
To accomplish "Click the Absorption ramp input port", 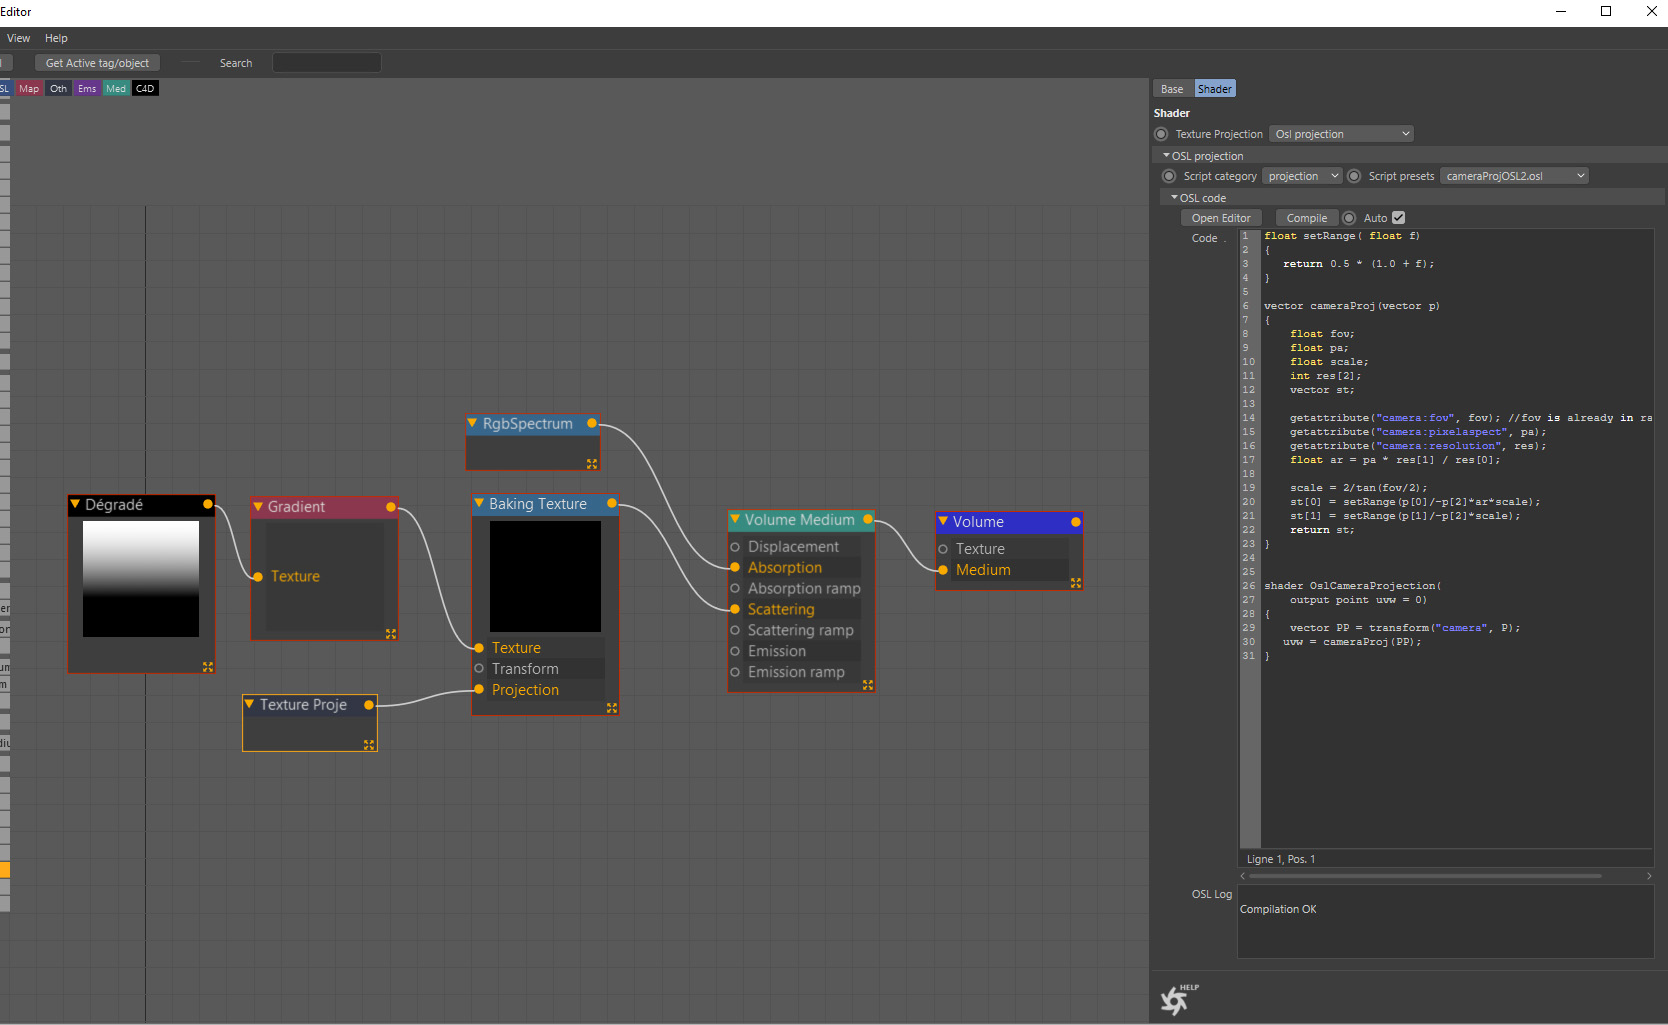I will pos(735,589).
